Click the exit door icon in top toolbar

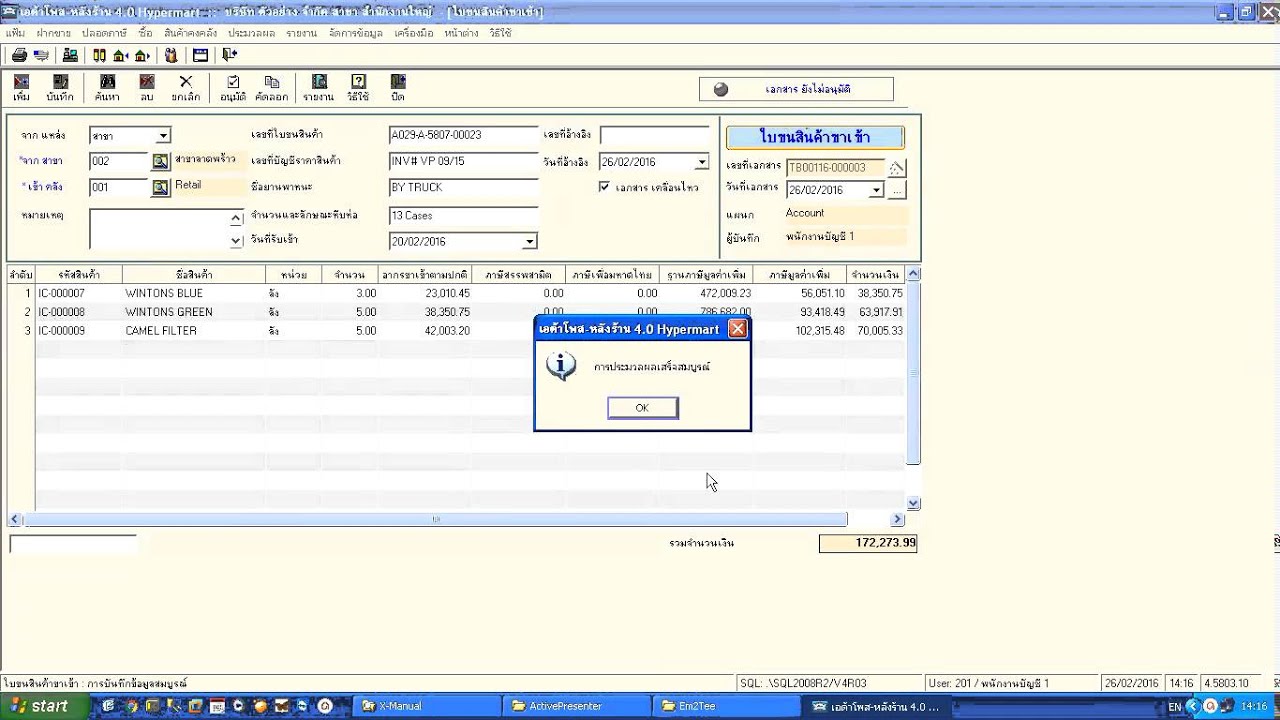point(230,55)
